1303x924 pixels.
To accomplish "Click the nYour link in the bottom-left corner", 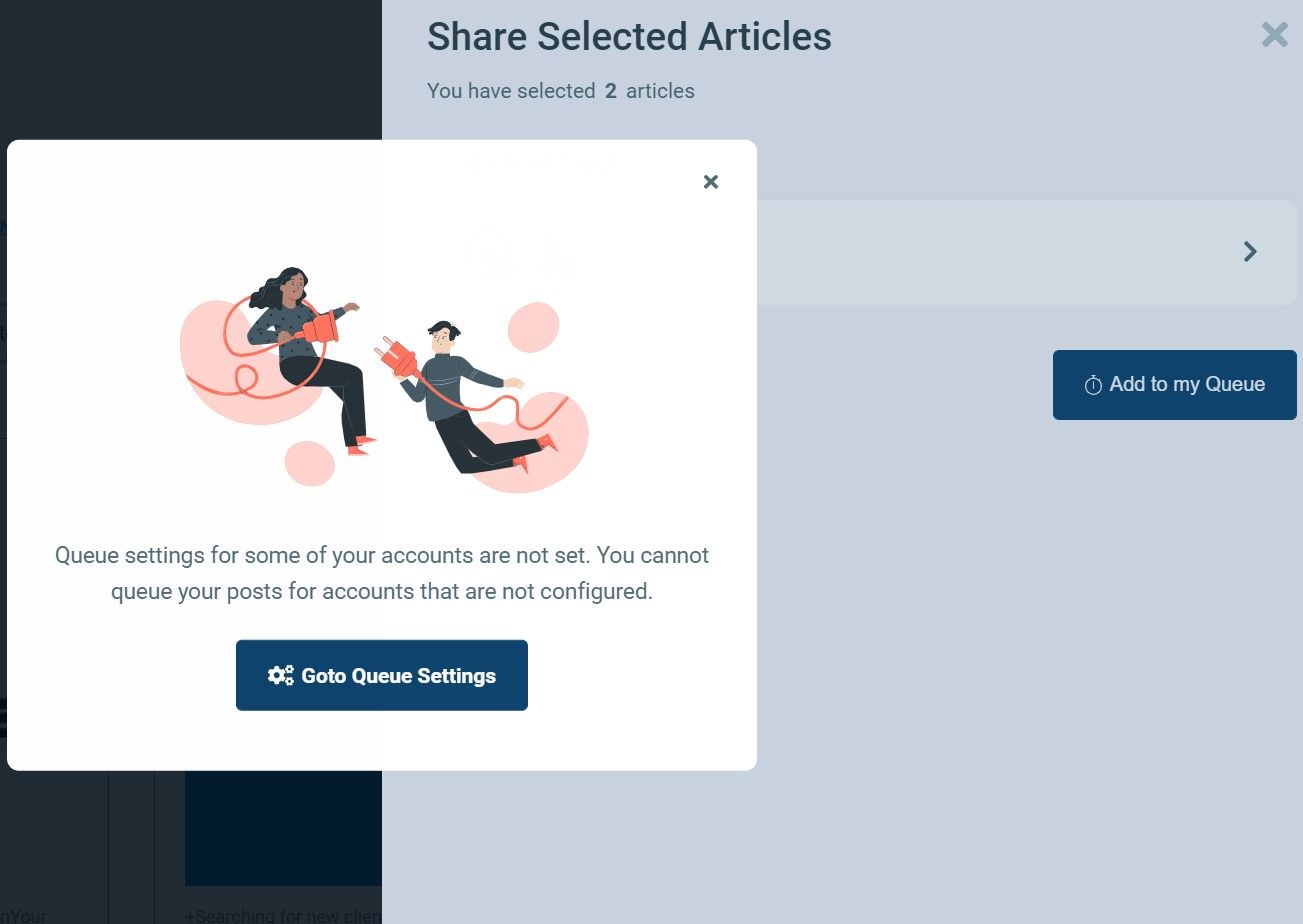I will click(25, 915).
